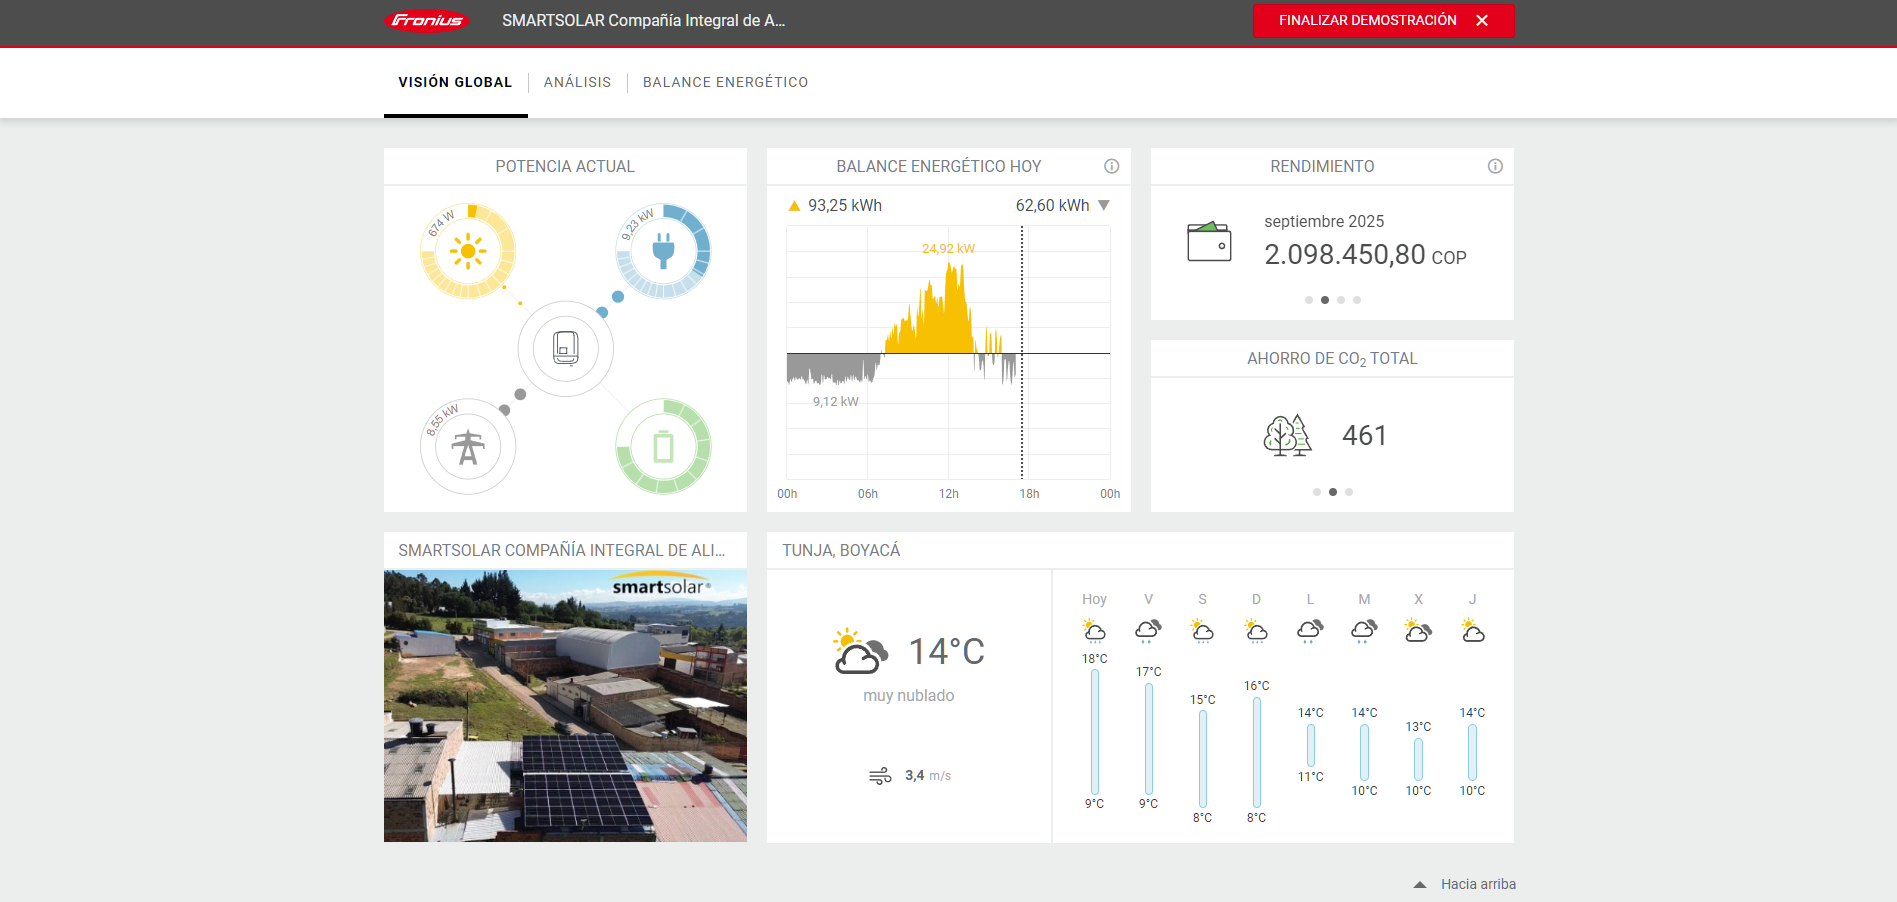The height and width of the screenshot is (902, 1897).
Task: Click the power grid pylon icon
Action: point(467,447)
